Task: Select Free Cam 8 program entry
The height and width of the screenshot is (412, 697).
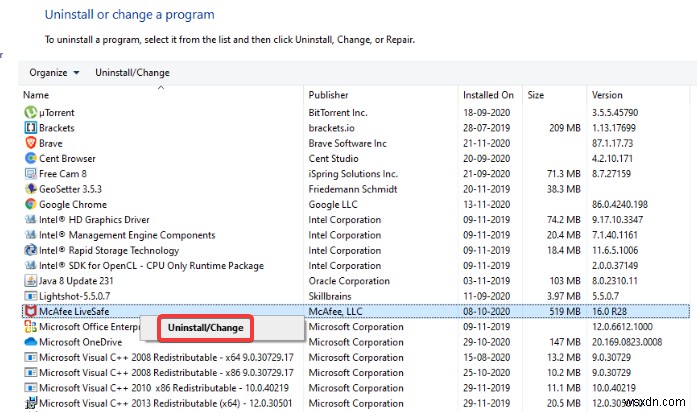Action: tap(63, 174)
